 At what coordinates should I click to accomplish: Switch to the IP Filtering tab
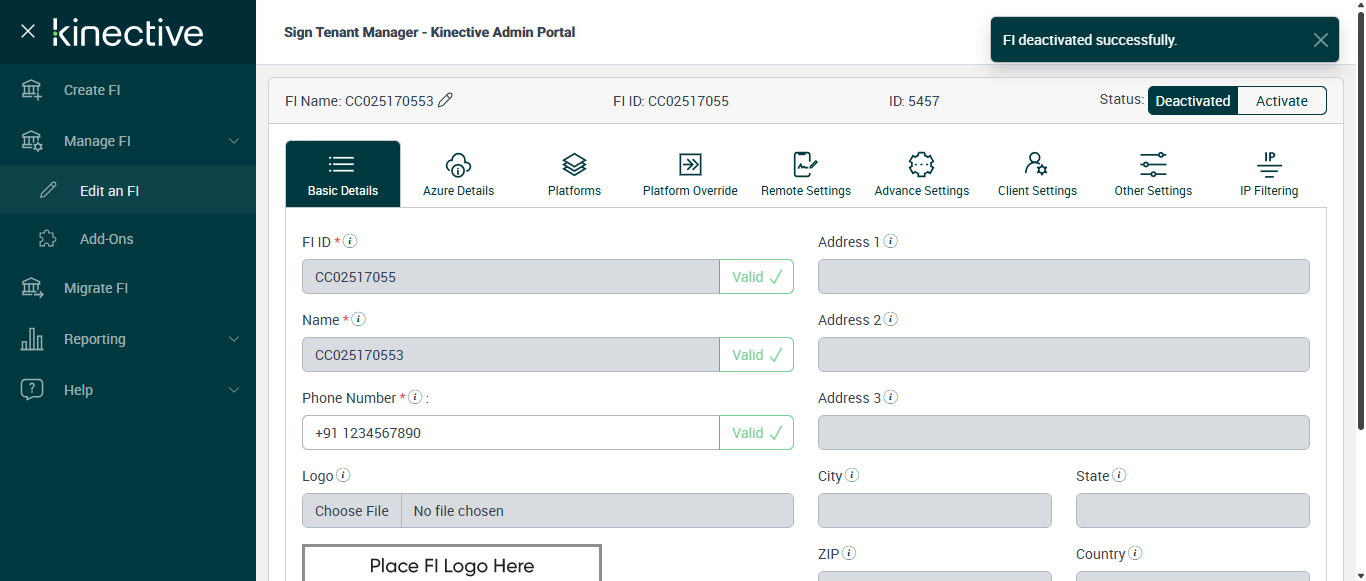click(x=1269, y=174)
